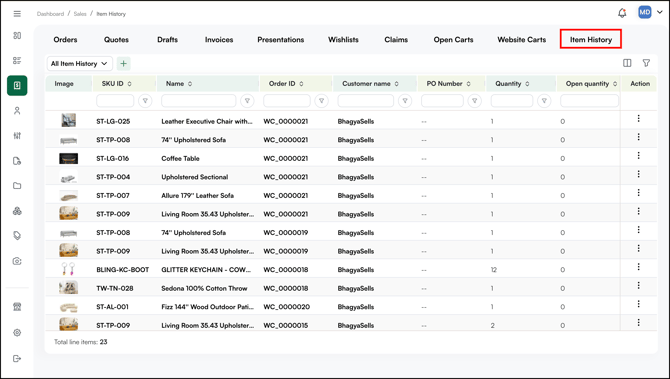
Task: Open the SKU ID column filter funnel
Action: (x=145, y=101)
